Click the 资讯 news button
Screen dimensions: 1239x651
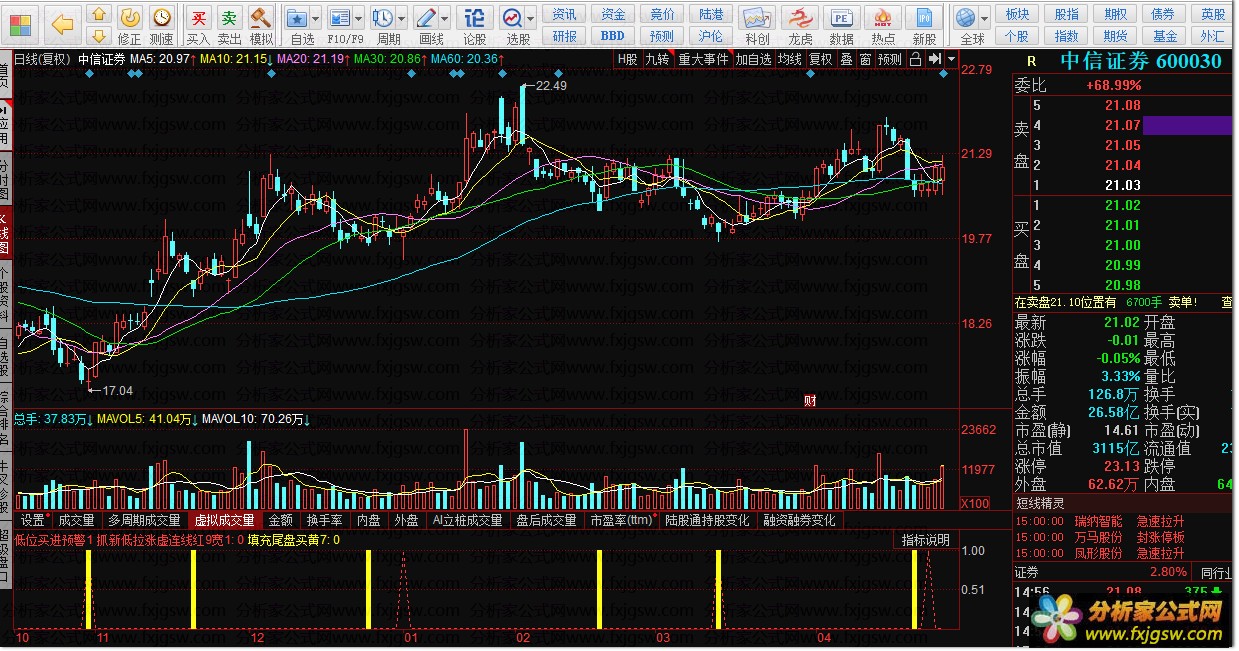(x=565, y=14)
